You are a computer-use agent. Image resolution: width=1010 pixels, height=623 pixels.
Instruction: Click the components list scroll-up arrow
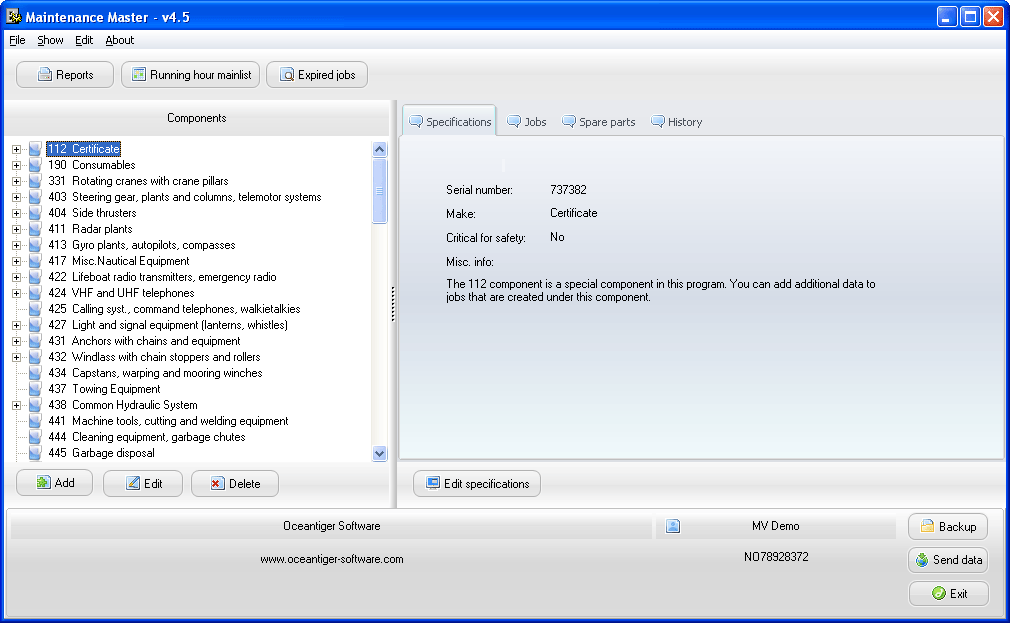pos(379,149)
